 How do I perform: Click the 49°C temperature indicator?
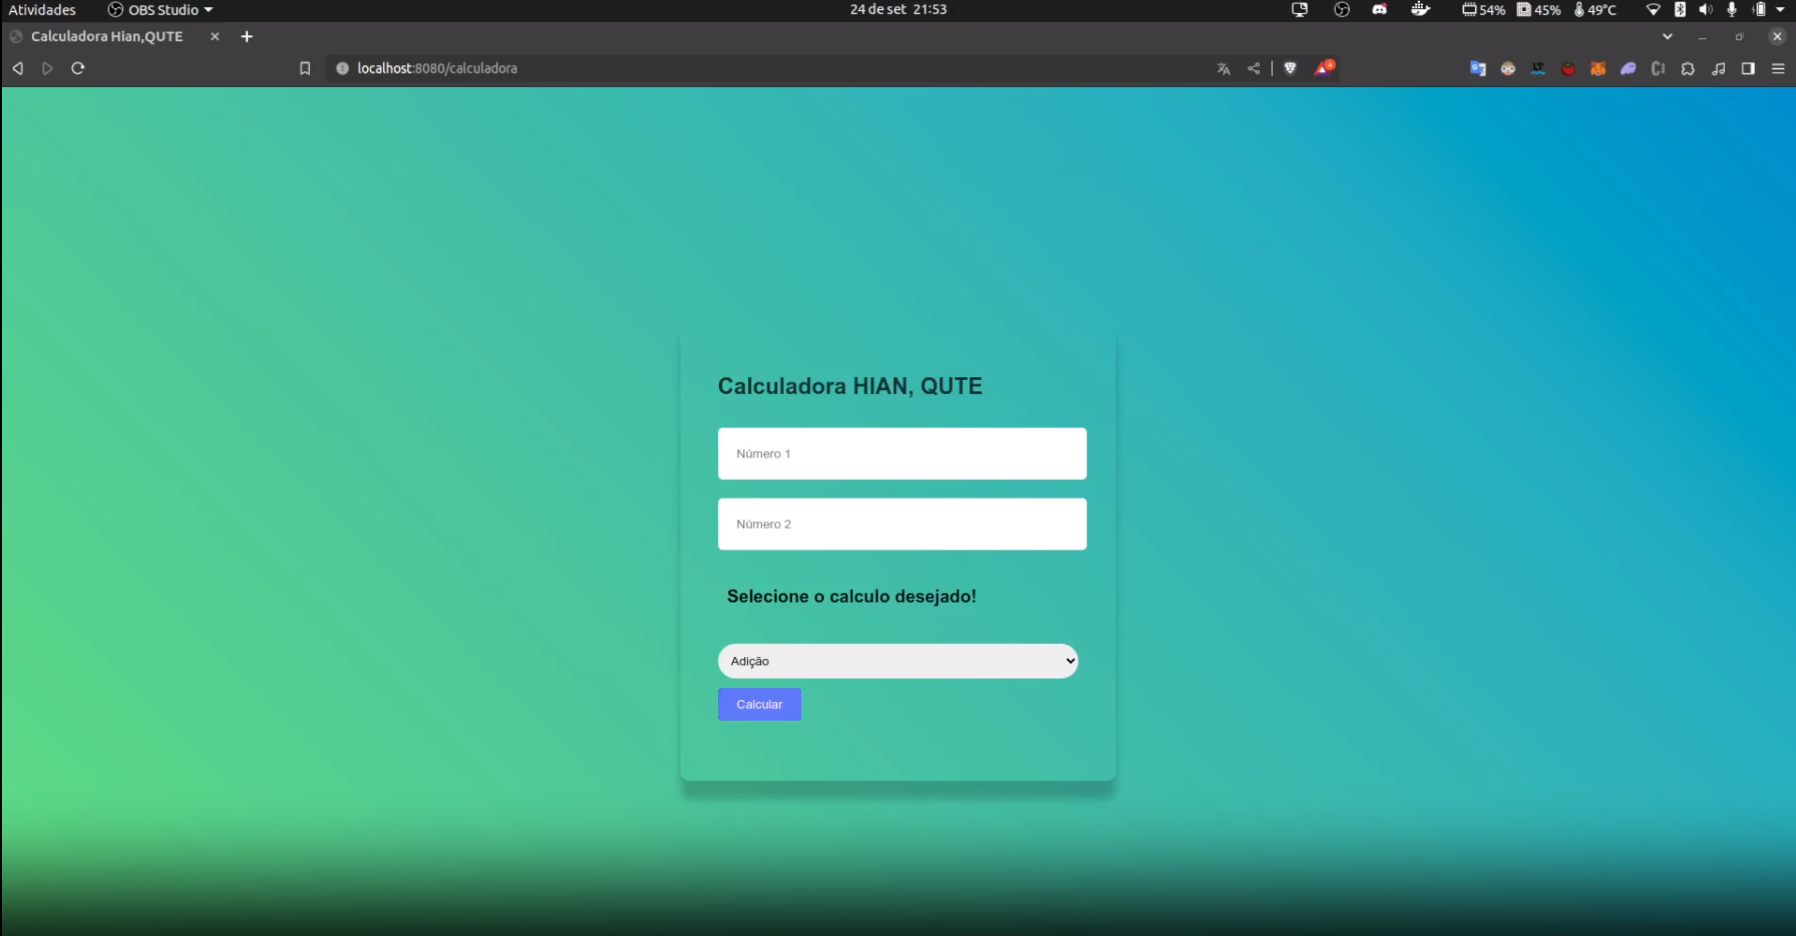1595,9
